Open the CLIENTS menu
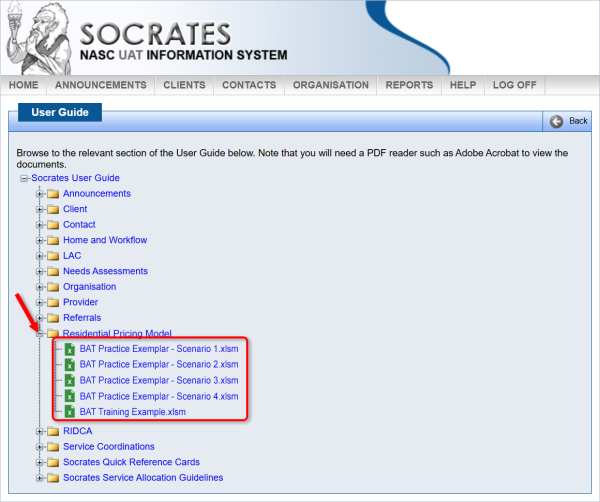Image resolution: width=600 pixels, height=502 pixels. click(184, 85)
